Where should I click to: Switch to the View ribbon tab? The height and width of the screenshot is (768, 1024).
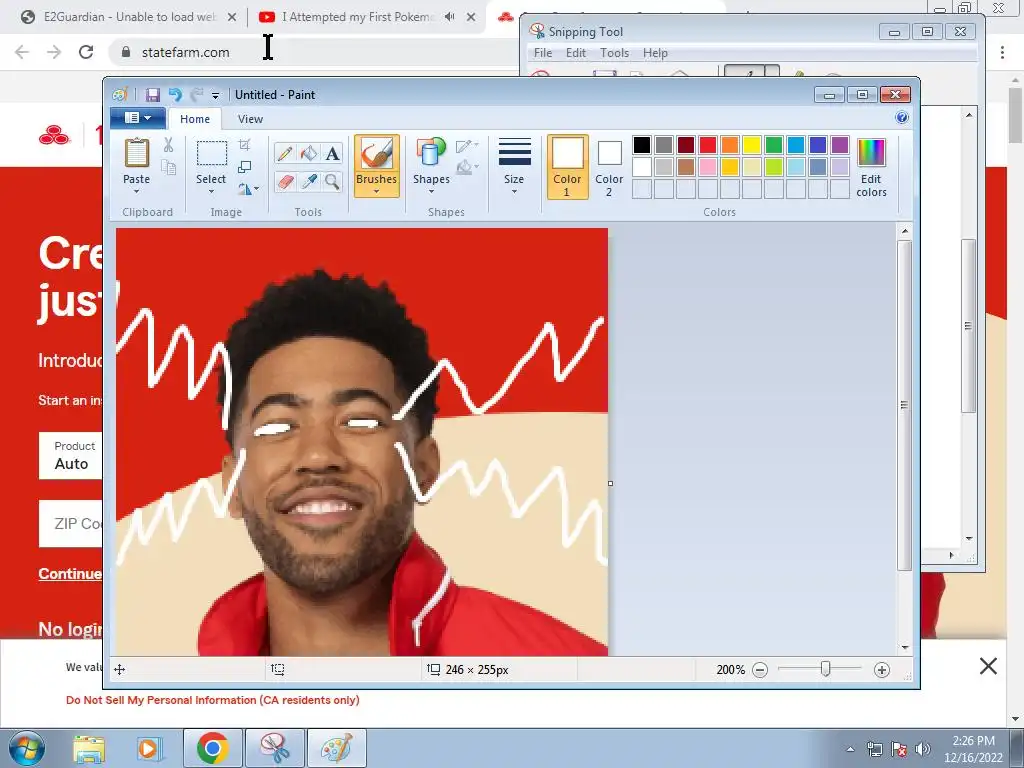[250, 119]
